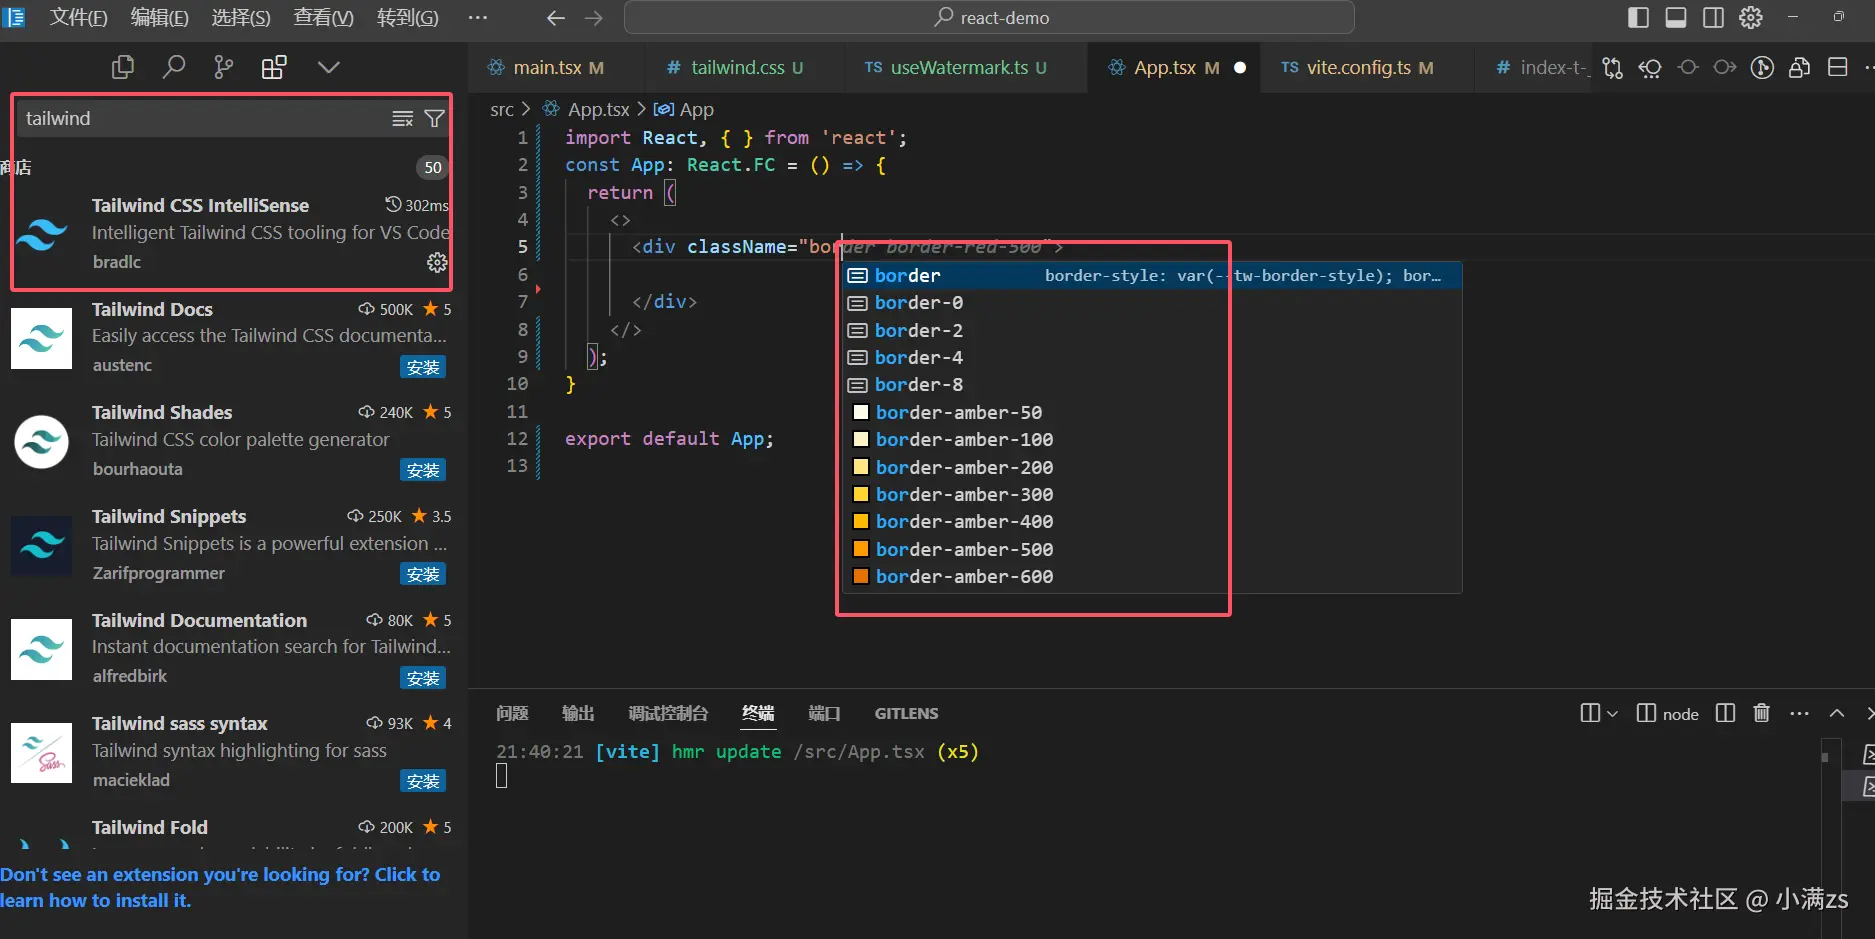Click the extension search input field
The image size is (1875, 939).
click(x=200, y=119)
